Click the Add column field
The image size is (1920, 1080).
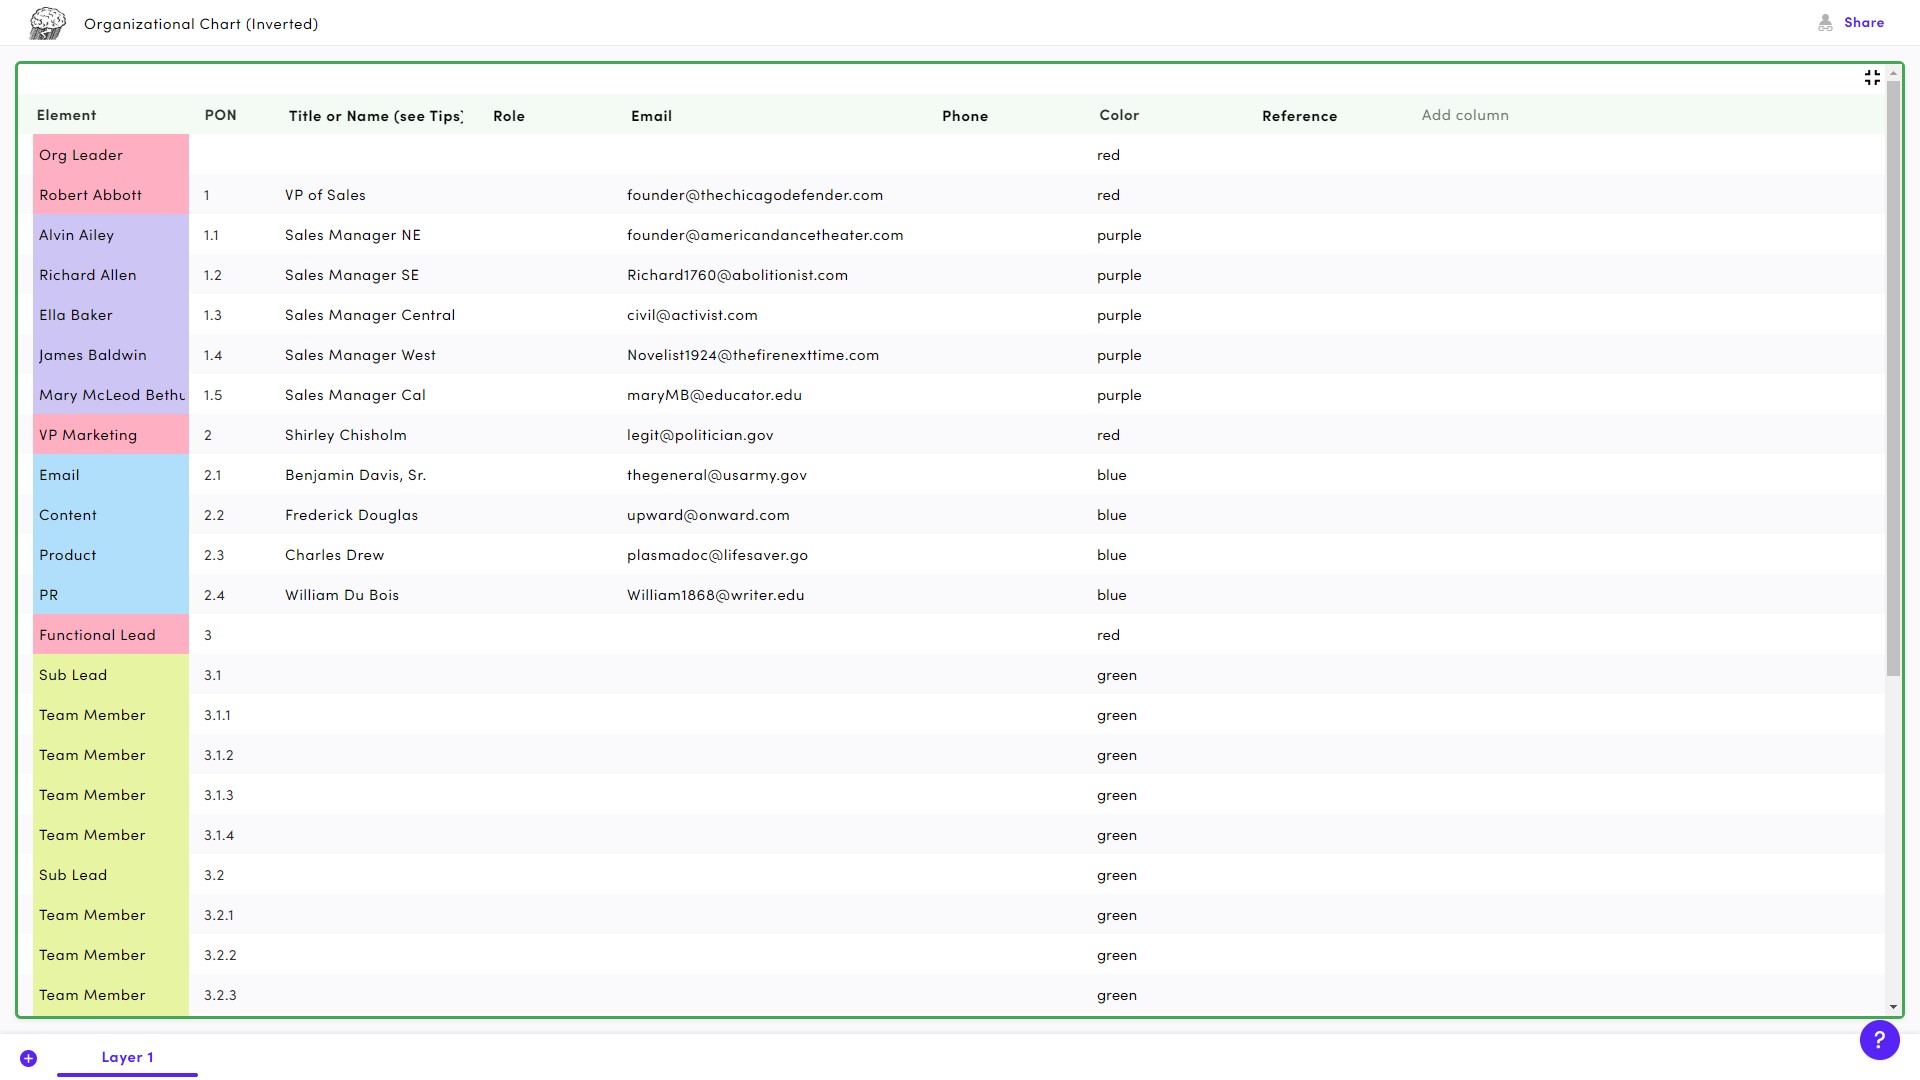tap(1465, 115)
